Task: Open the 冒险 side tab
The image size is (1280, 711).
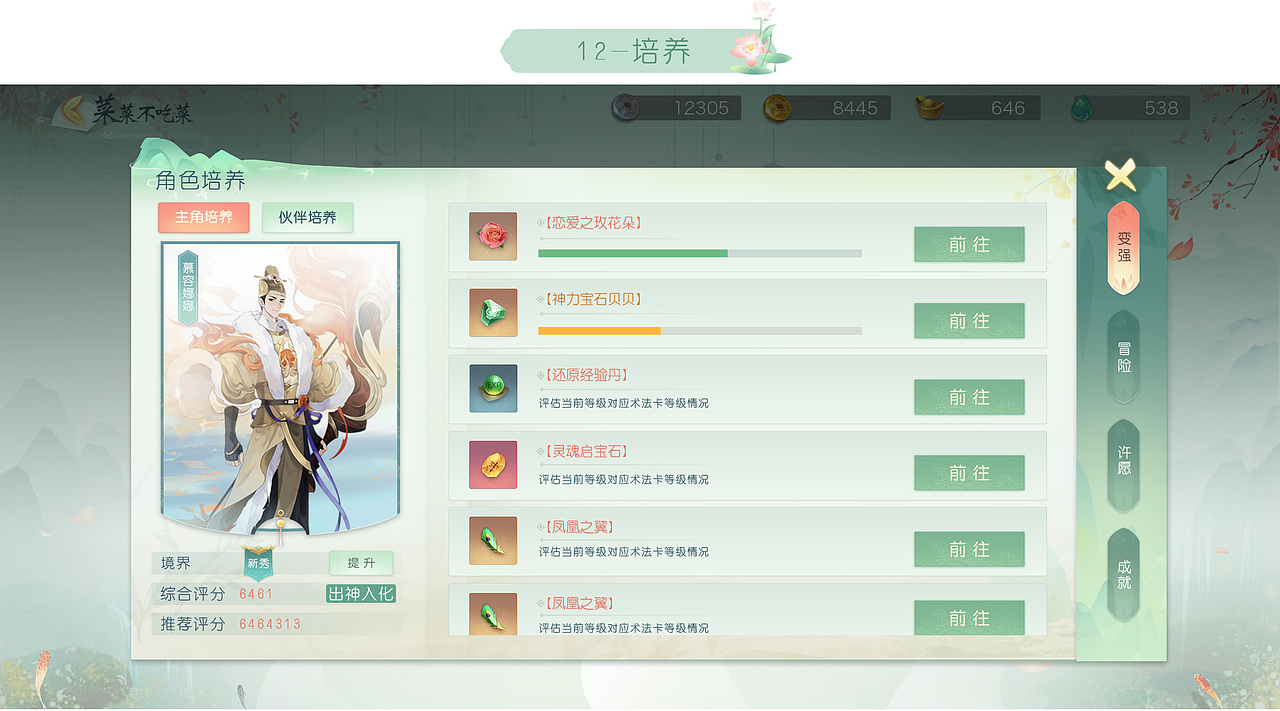Action: [x=1124, y=357]
